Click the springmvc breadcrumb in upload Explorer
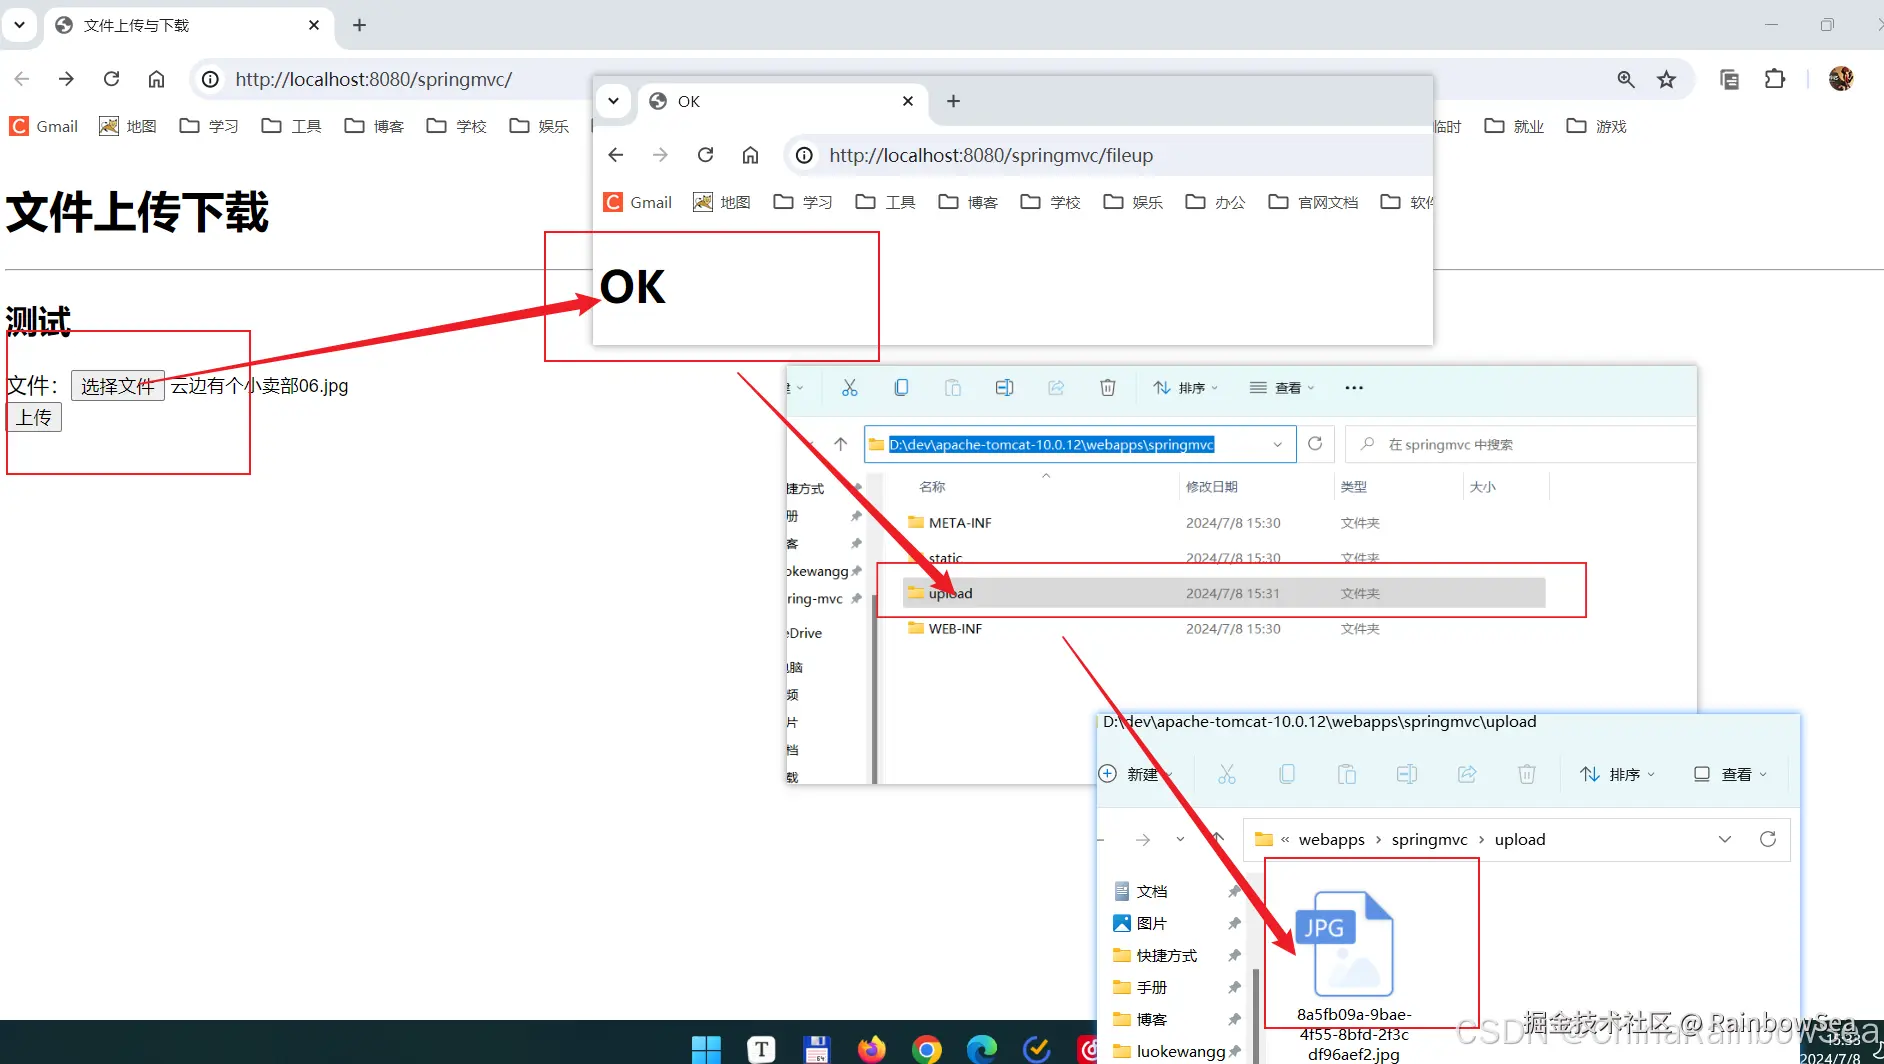 [x=1429, y=839]
